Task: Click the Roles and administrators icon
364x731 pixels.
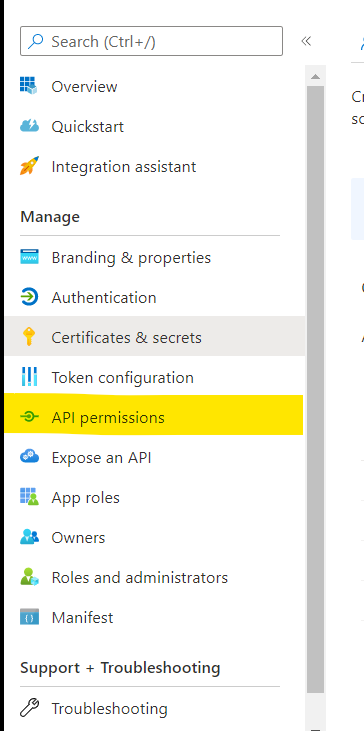Action: click(29, 577)
